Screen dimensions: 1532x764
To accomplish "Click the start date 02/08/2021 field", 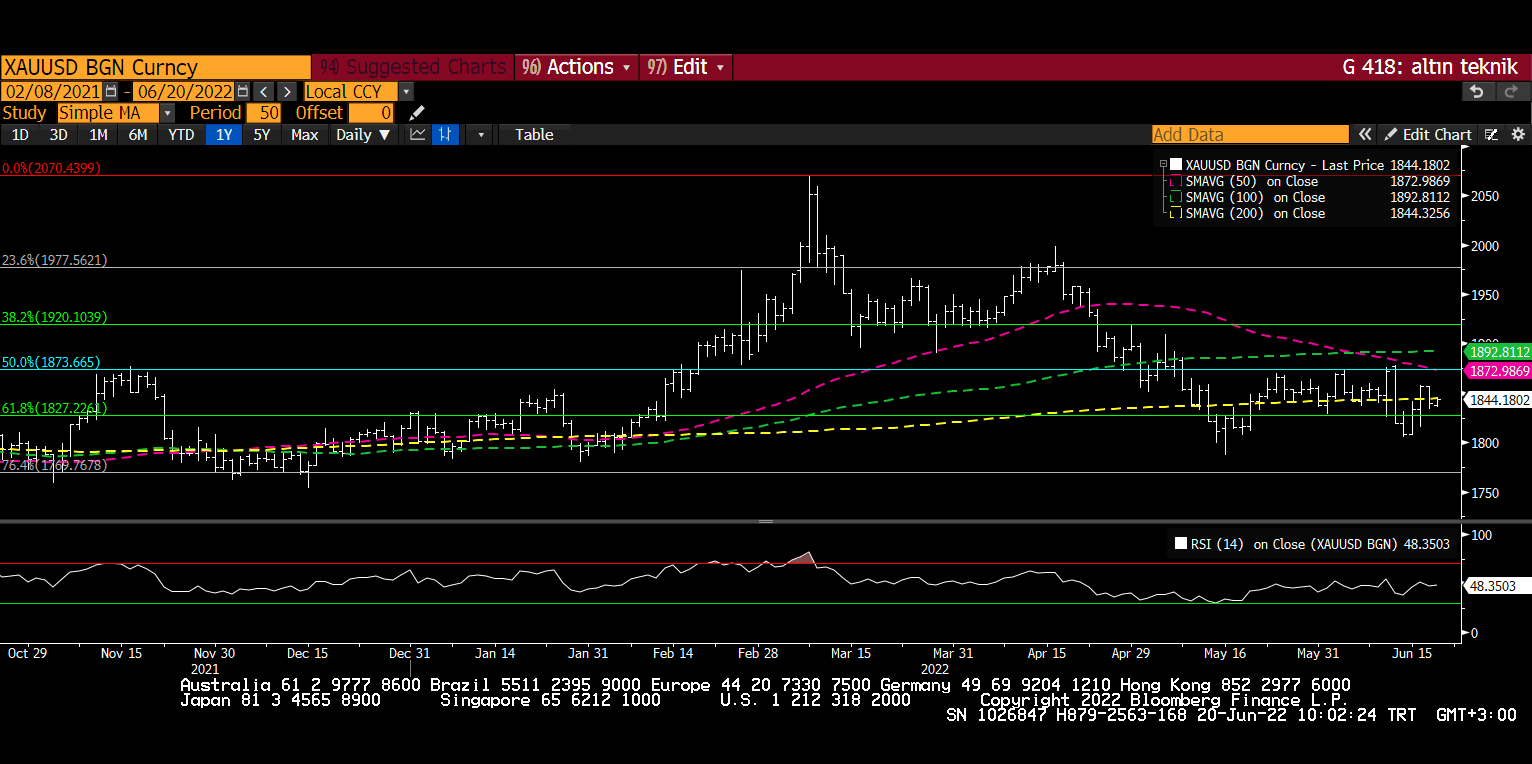I will pos(52,91).
